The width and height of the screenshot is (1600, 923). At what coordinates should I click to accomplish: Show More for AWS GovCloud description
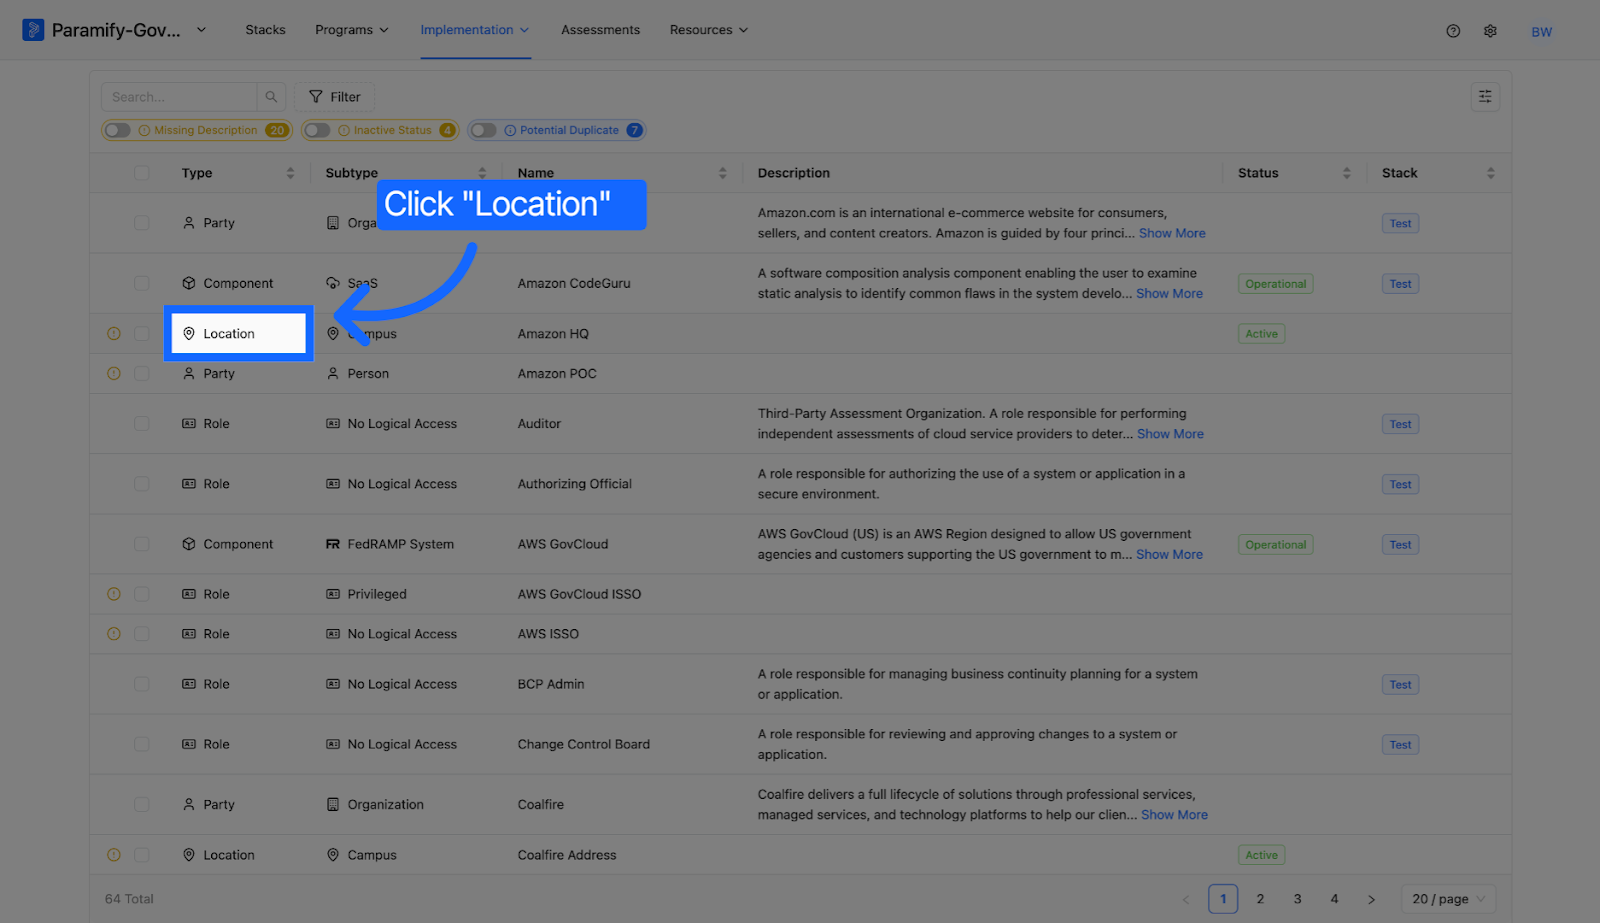[1169, 555]
